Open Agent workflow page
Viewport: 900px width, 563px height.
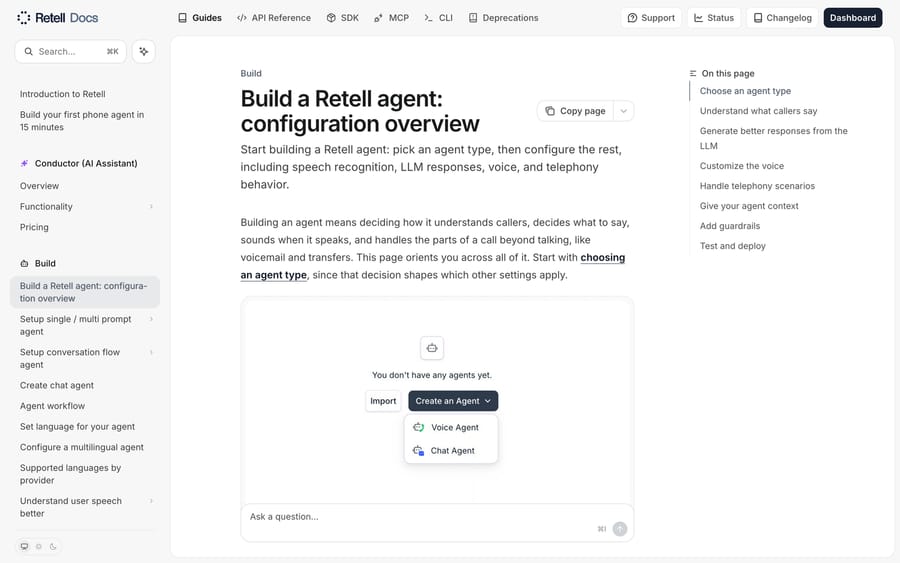pyautogui.click(x=52, y=406)
